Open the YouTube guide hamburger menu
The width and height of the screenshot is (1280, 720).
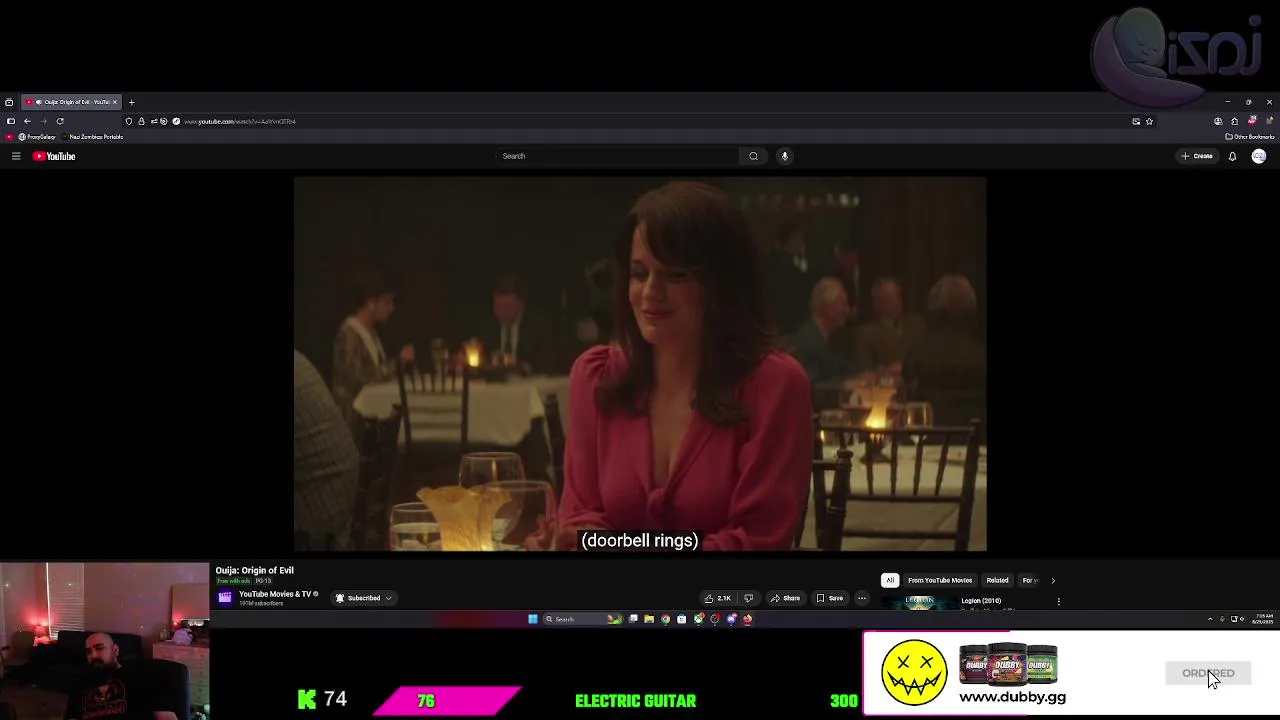pyautogui.click(x=16, y=156)
